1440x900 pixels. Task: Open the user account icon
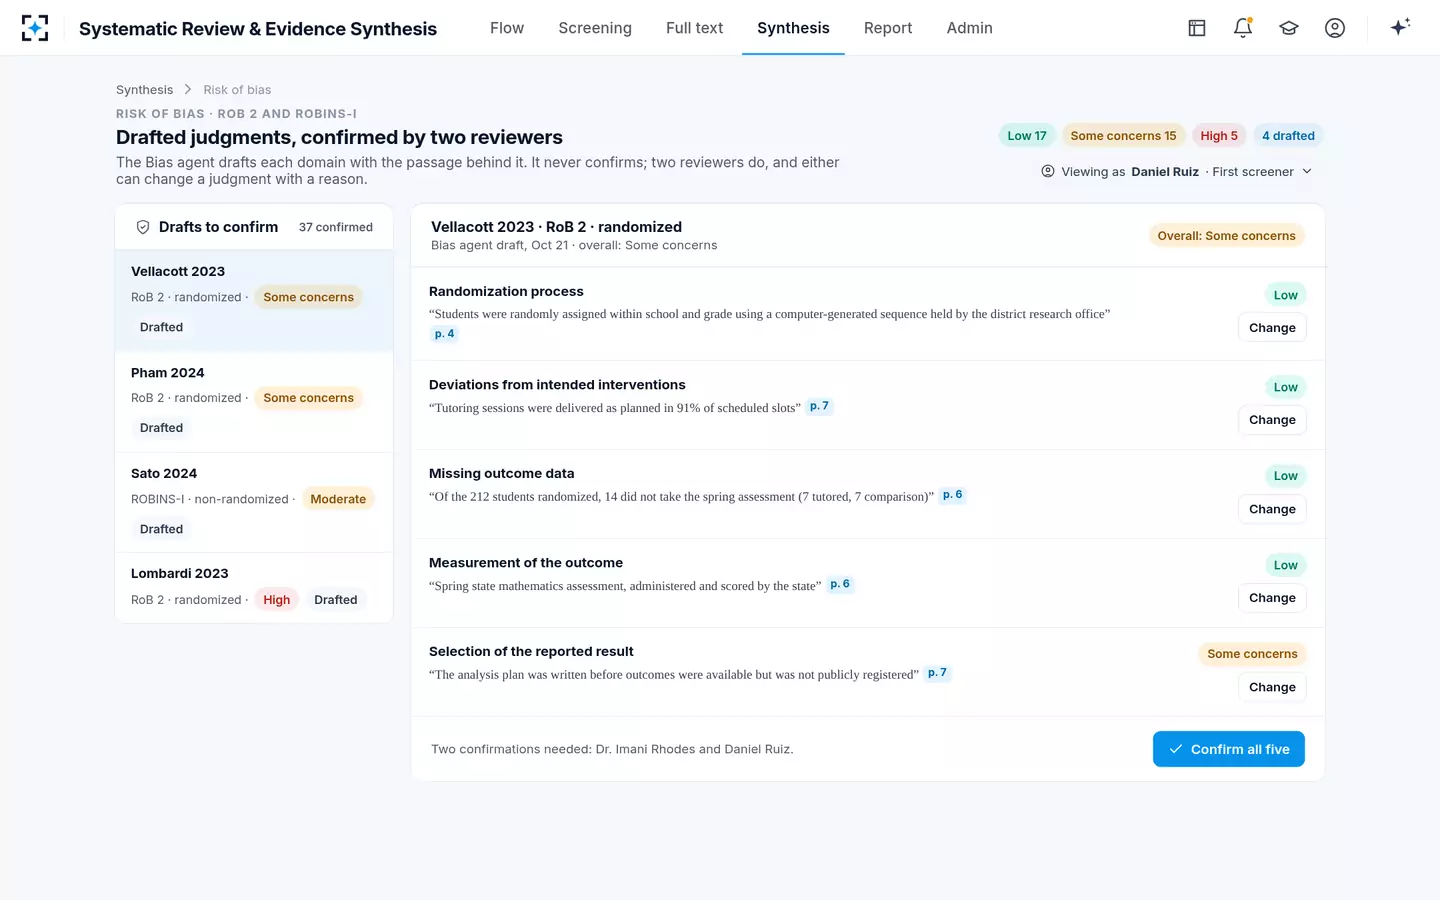tap(1335, 28)
